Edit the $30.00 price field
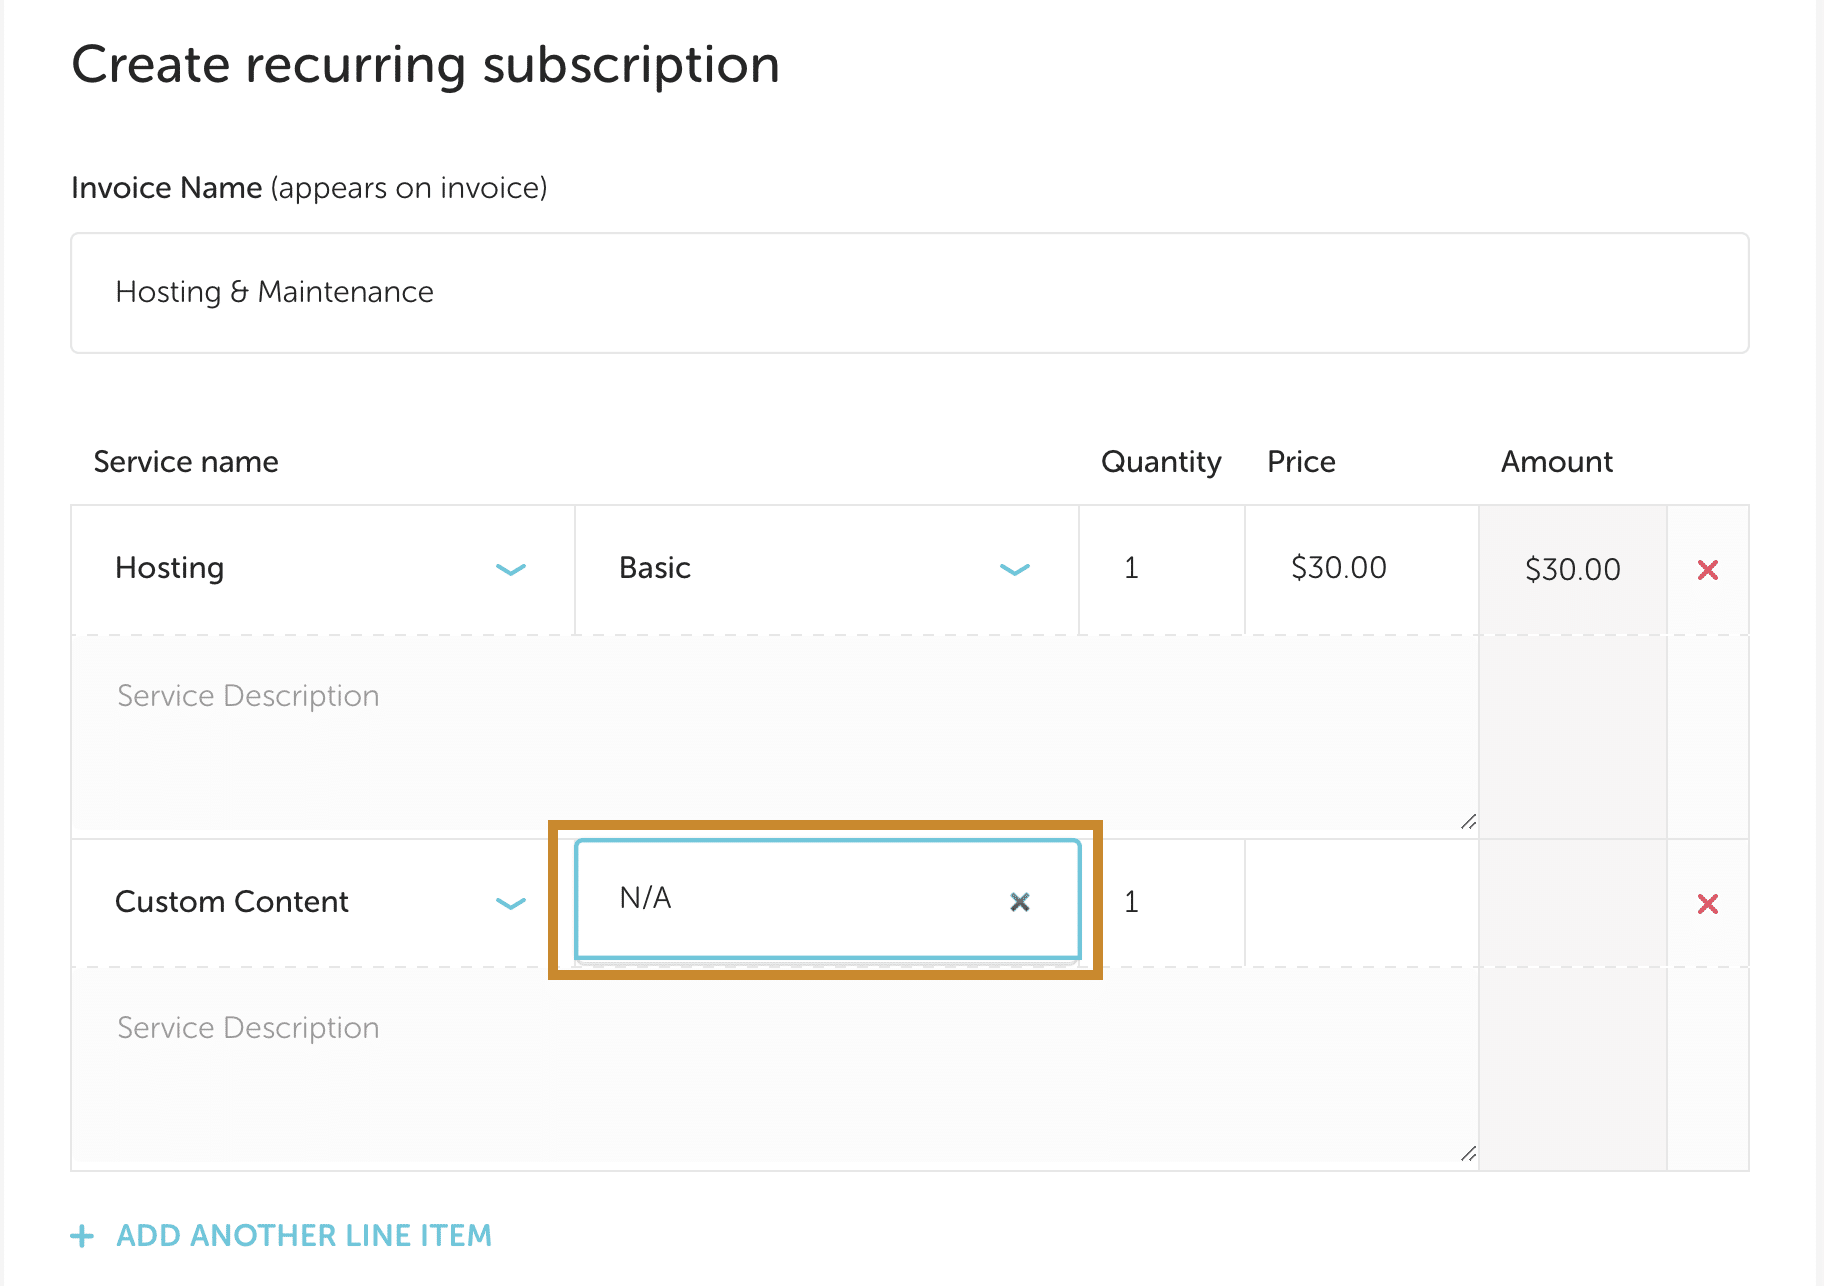1824x1286 pixels. 1360,569
